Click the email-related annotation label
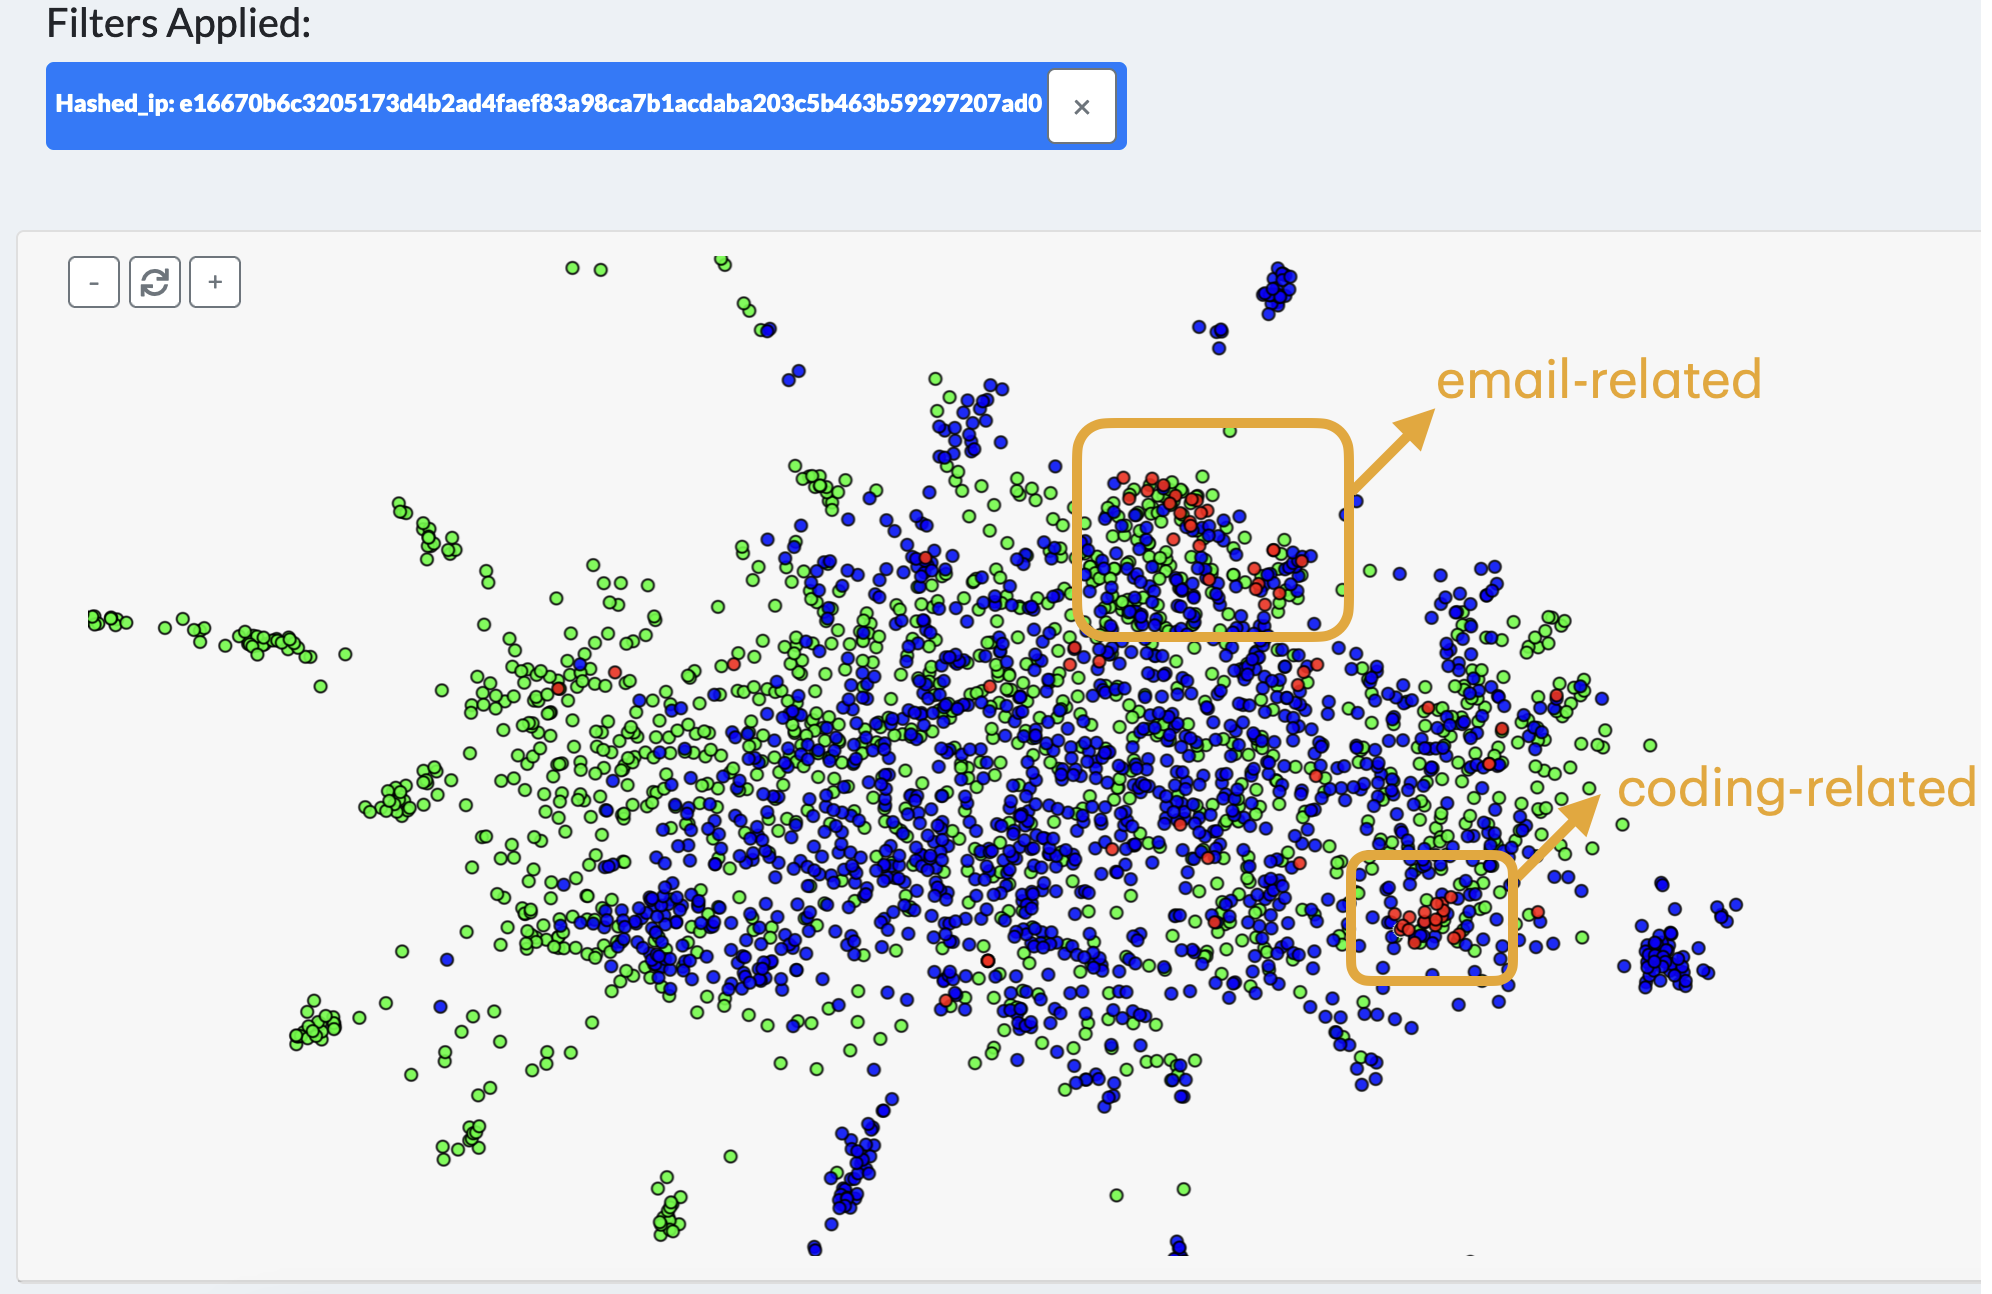1992x1294 pixels. [1598, 380]
